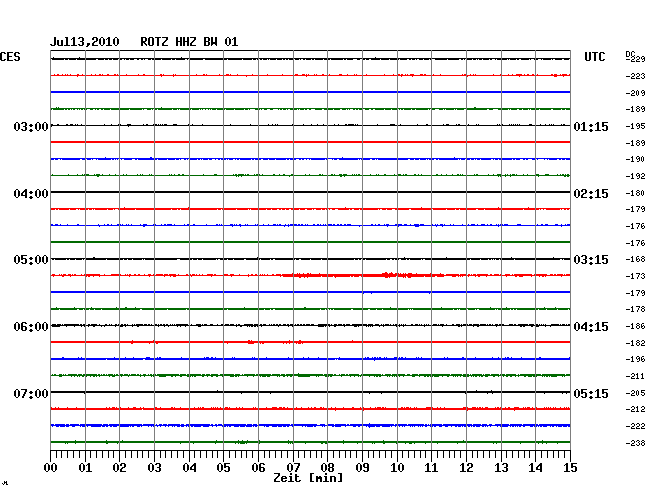Click the x-axis minute label '15'

pos(570,468)
